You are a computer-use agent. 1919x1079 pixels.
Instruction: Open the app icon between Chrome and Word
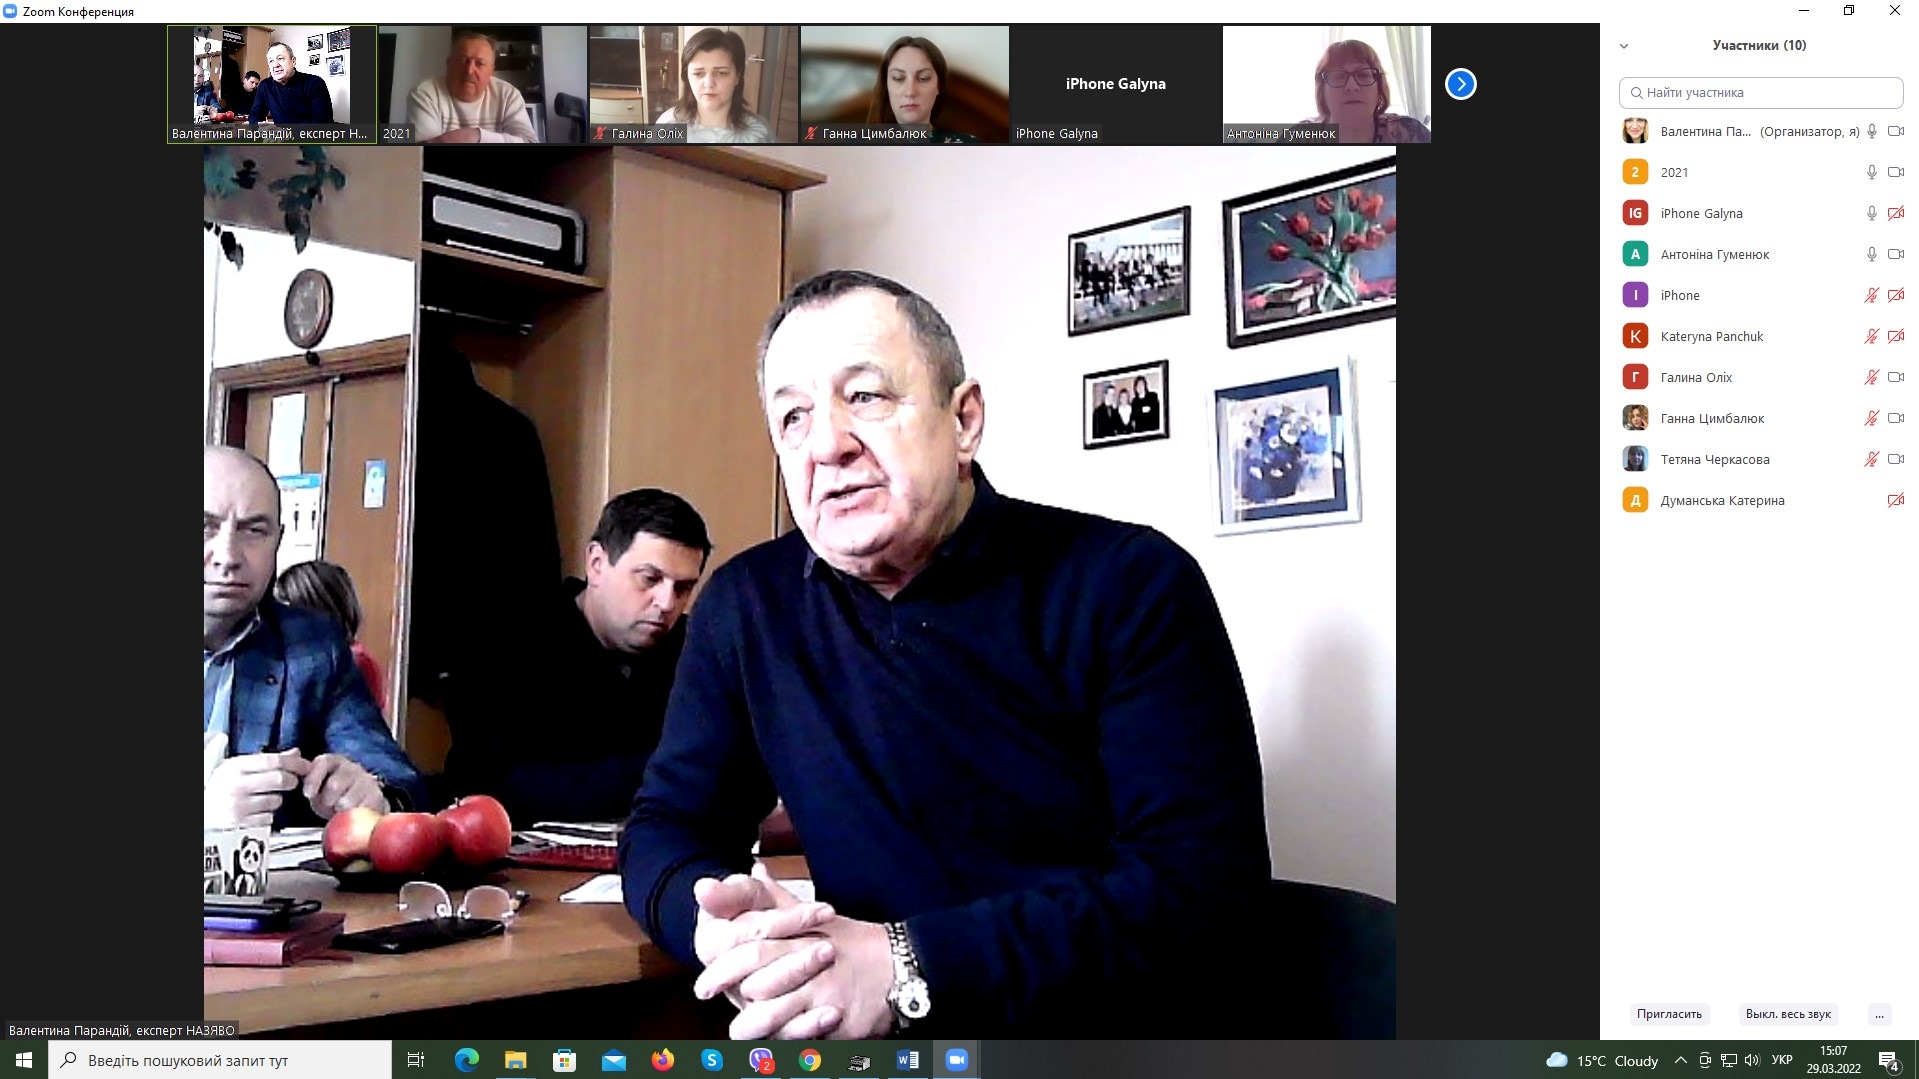859,1060
